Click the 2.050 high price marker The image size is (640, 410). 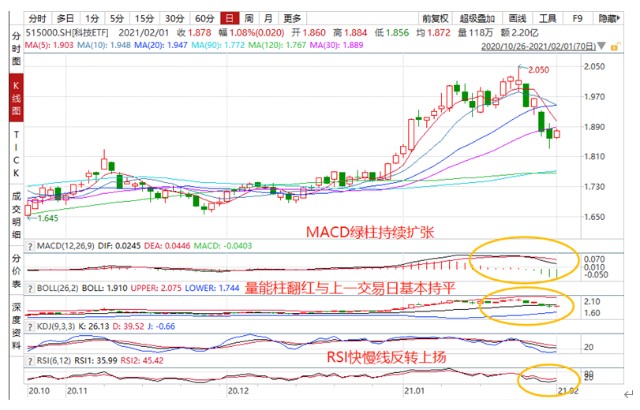538,69
